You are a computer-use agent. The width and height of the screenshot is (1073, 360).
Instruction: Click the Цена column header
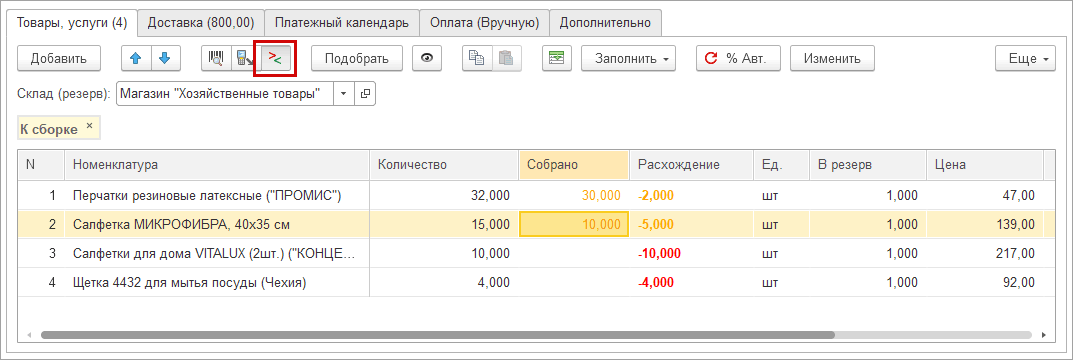tap(984, 165)
